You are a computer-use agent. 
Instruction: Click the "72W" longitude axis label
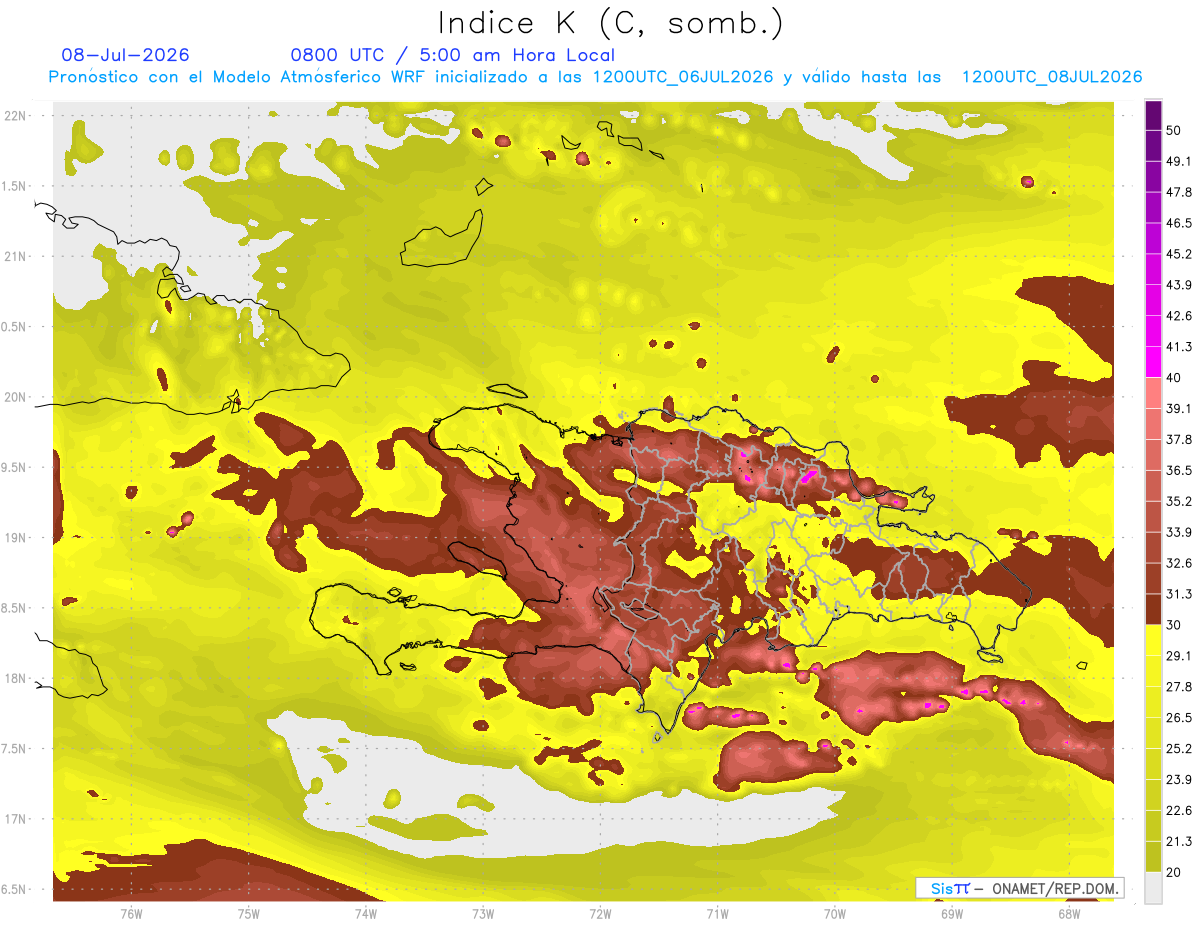[601, 913]
